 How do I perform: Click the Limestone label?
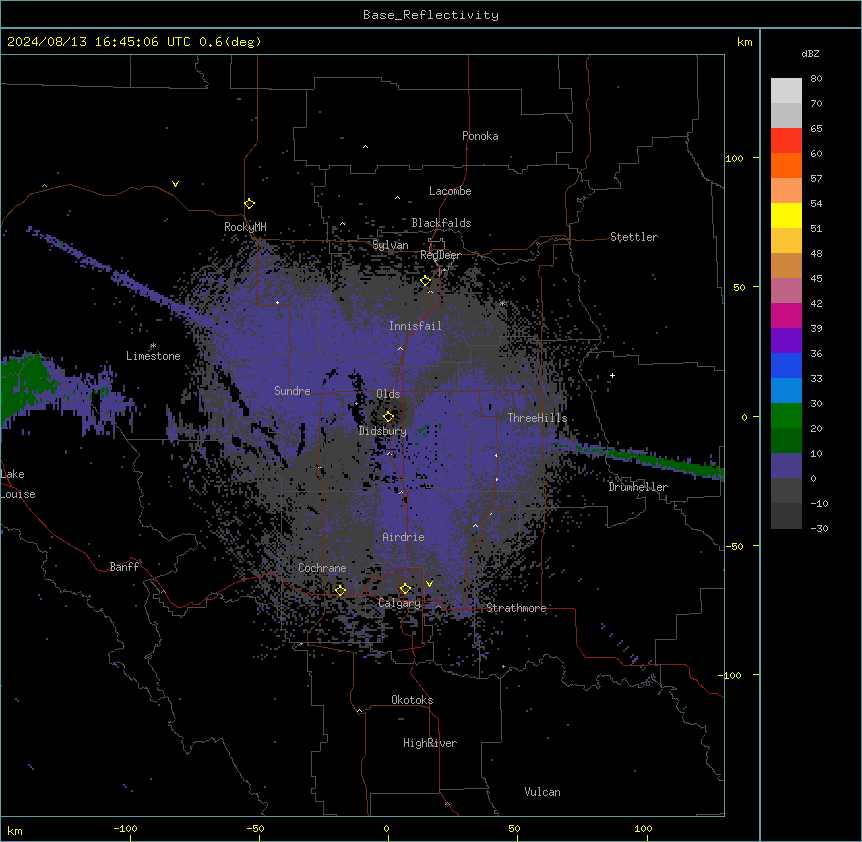click(x=153, y=356)
